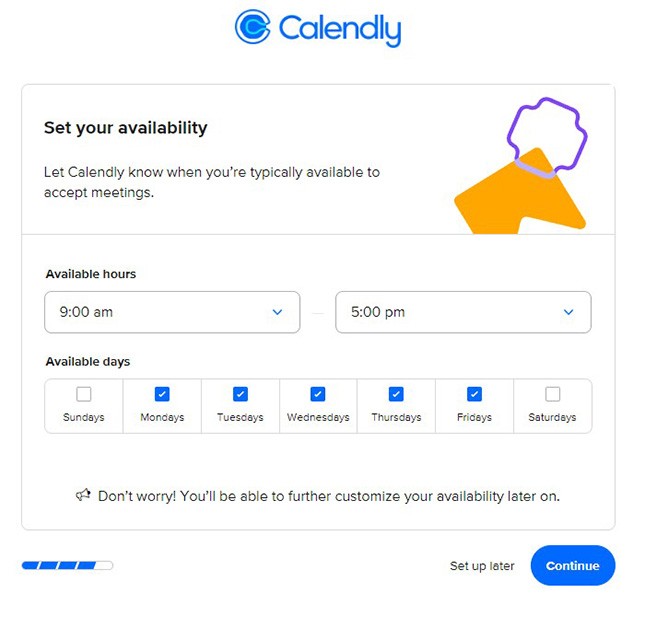Click the blue Continue button
The height and width of the screenshot is (640, 645).
click(573, 566)
